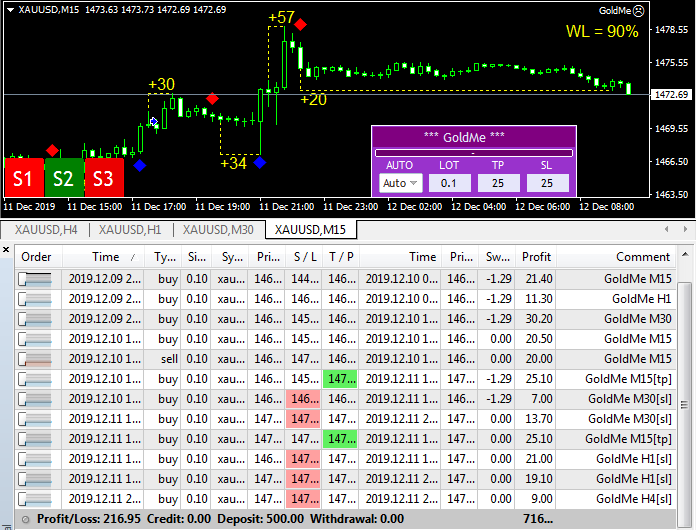The image size is (696, 530).
Task: Switch to the XAUUSD,M30 chart tab
Action: pos(218,229)
